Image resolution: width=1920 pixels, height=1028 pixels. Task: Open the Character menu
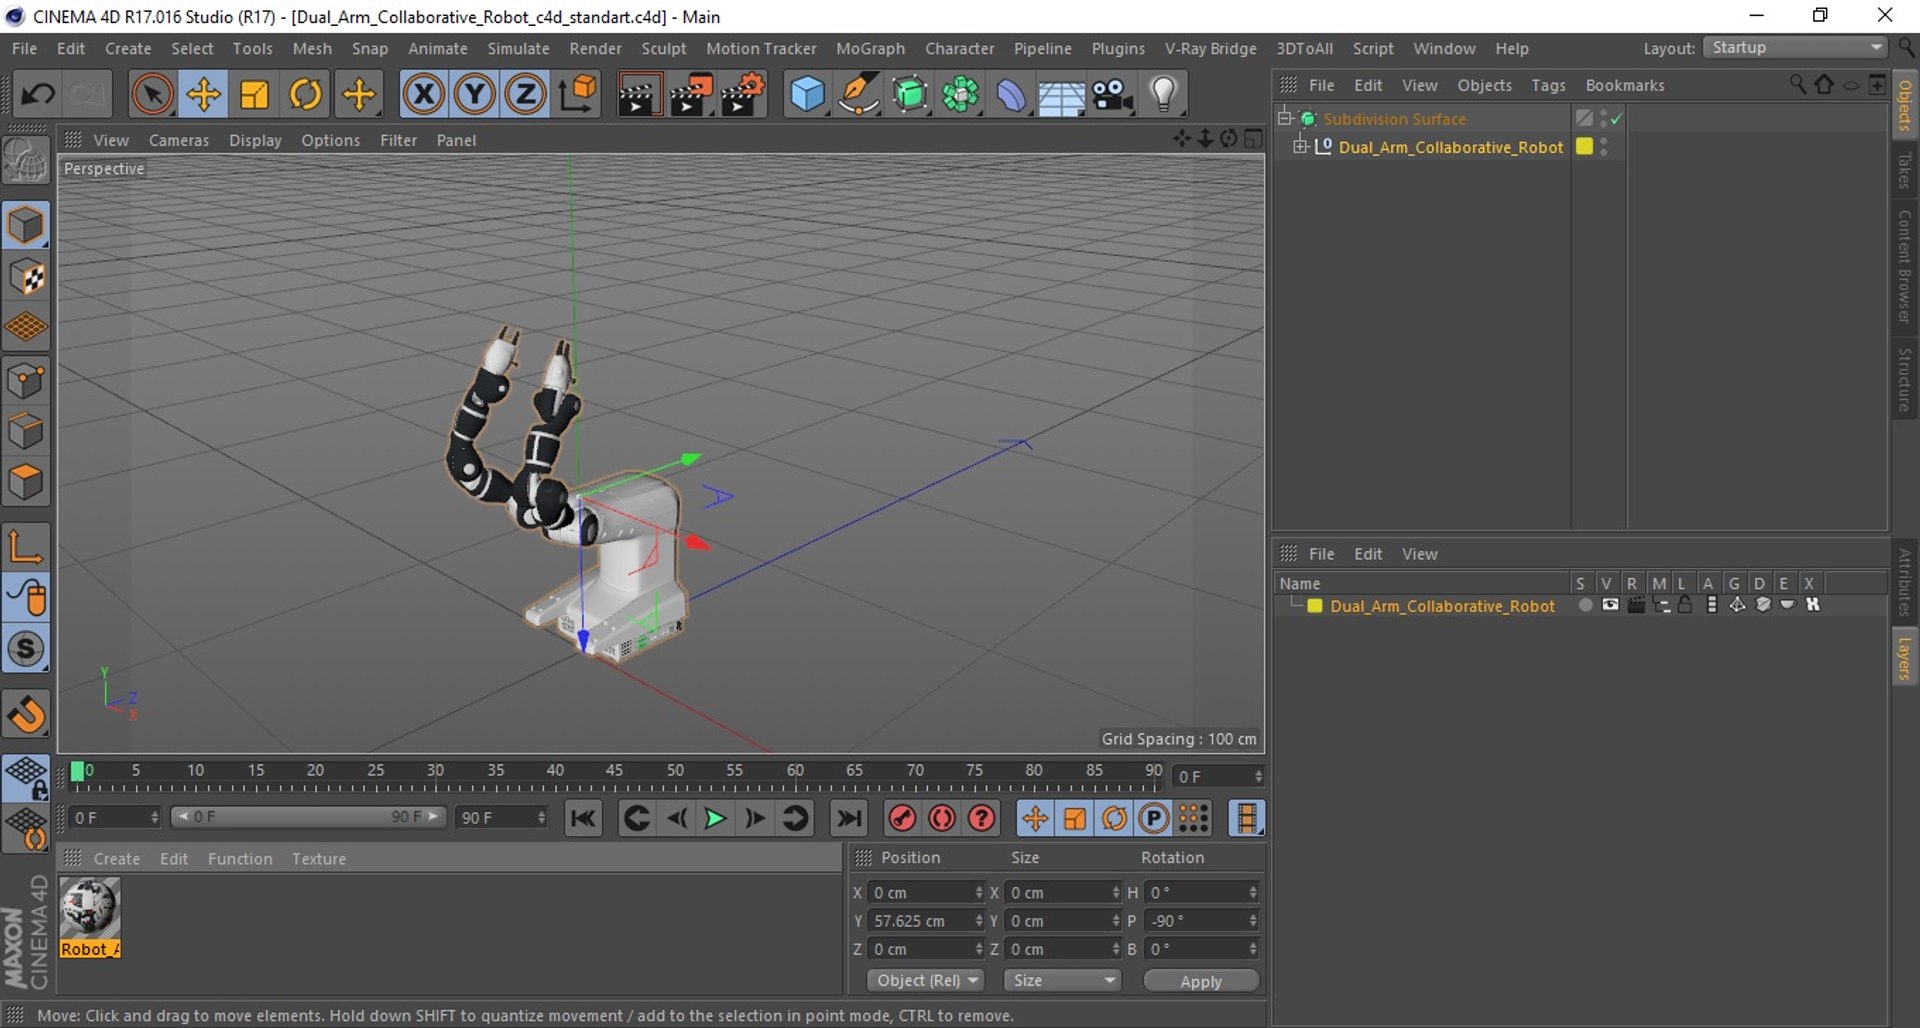click(x=959, y=48)
